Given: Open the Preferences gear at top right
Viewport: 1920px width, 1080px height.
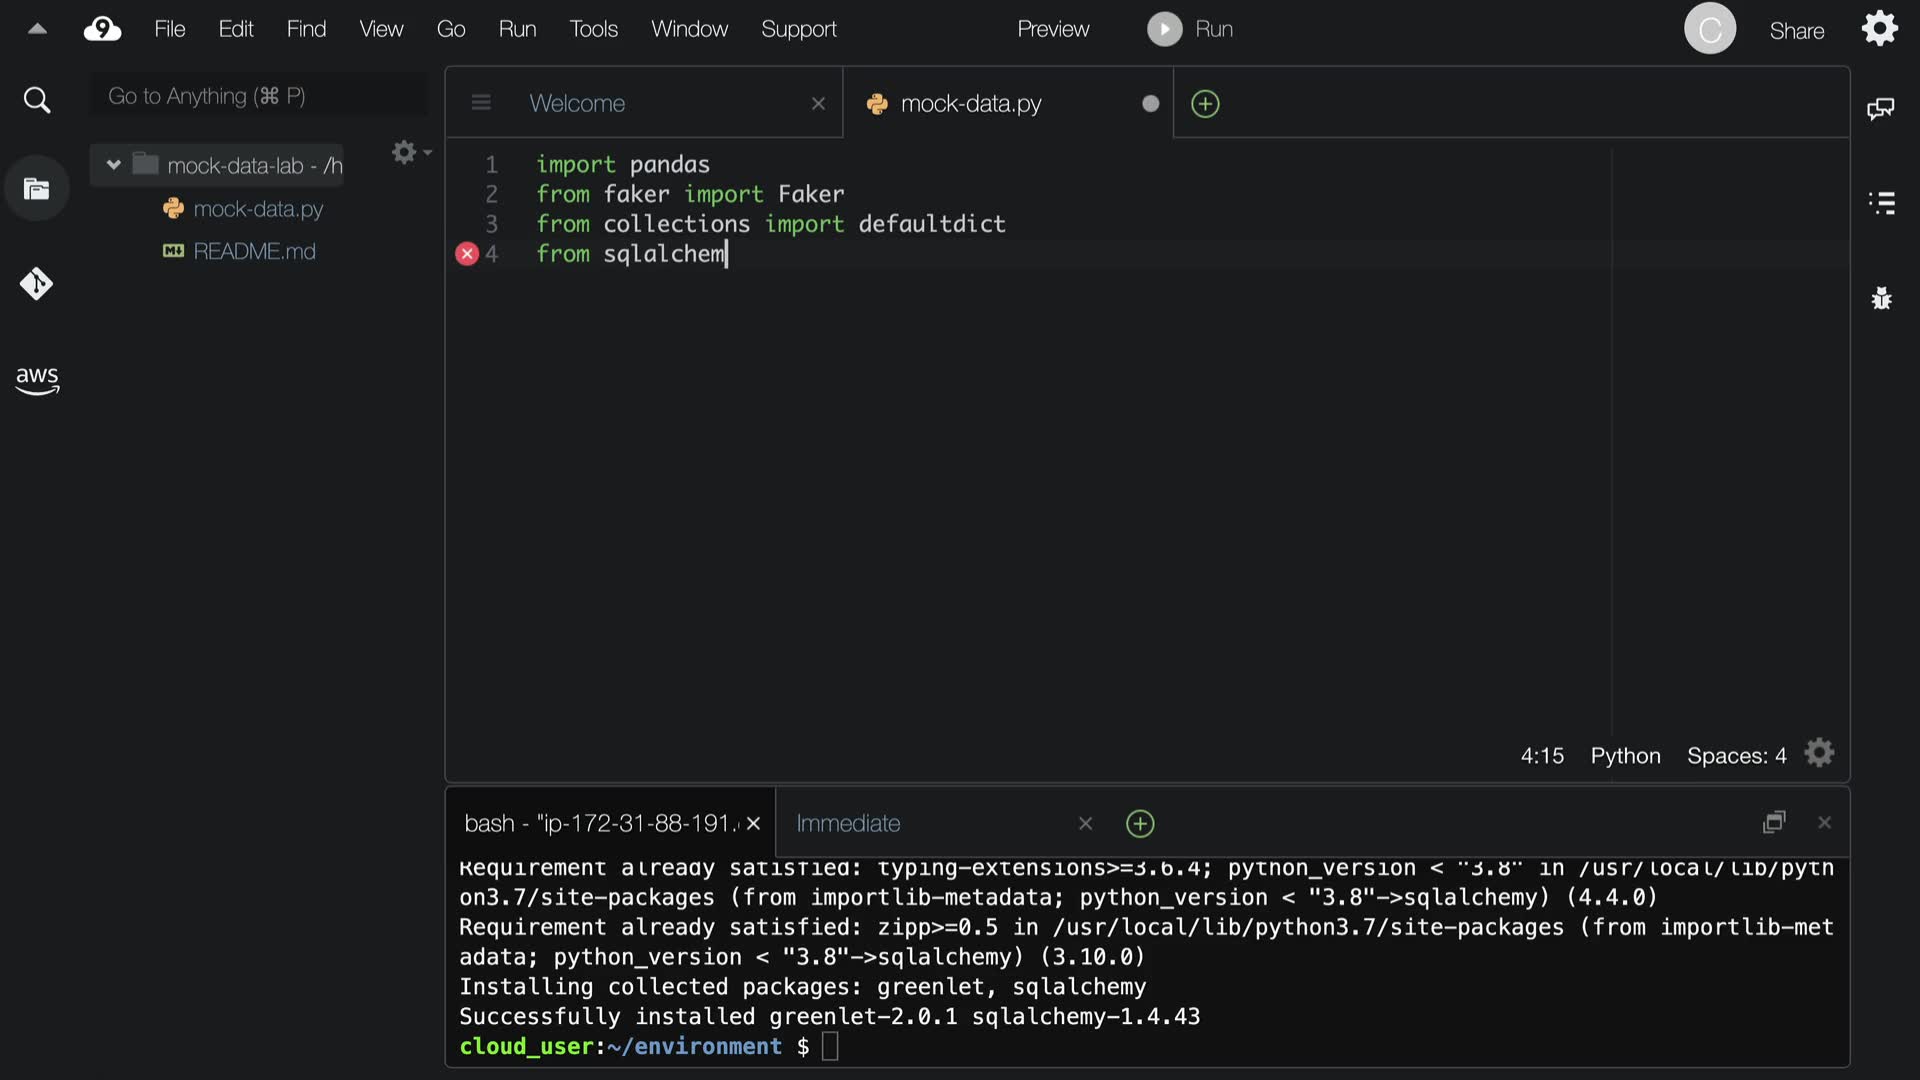Looking at the screenshot, I should coord(1879,29).
